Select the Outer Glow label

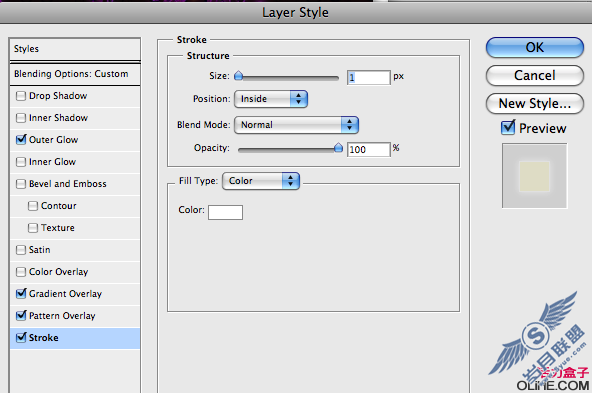[54, 140]
